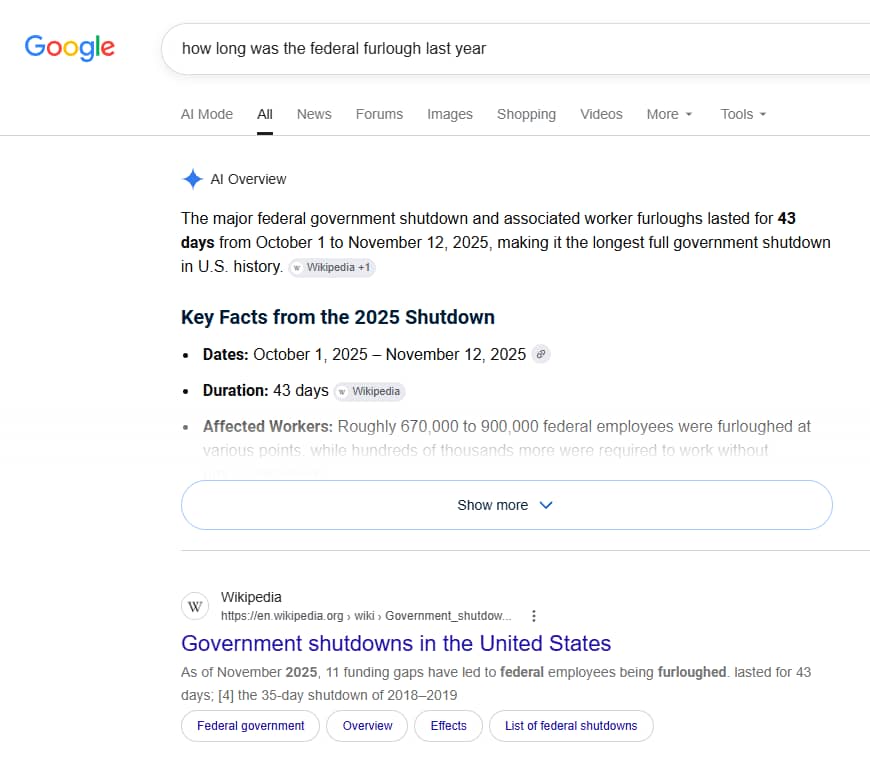
Task: Click the Wikipedia favicon in the search result
Action: click(195, 606)
